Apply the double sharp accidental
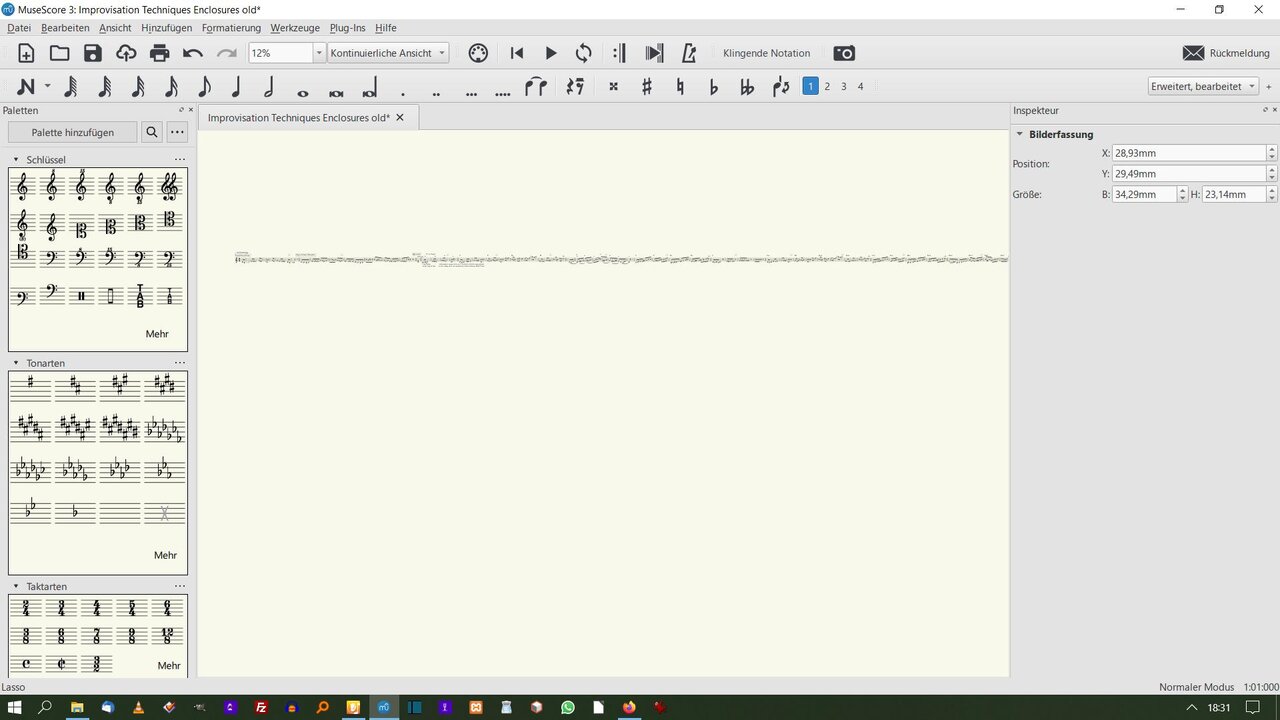The image size is (1280, 720). [613, 87]
